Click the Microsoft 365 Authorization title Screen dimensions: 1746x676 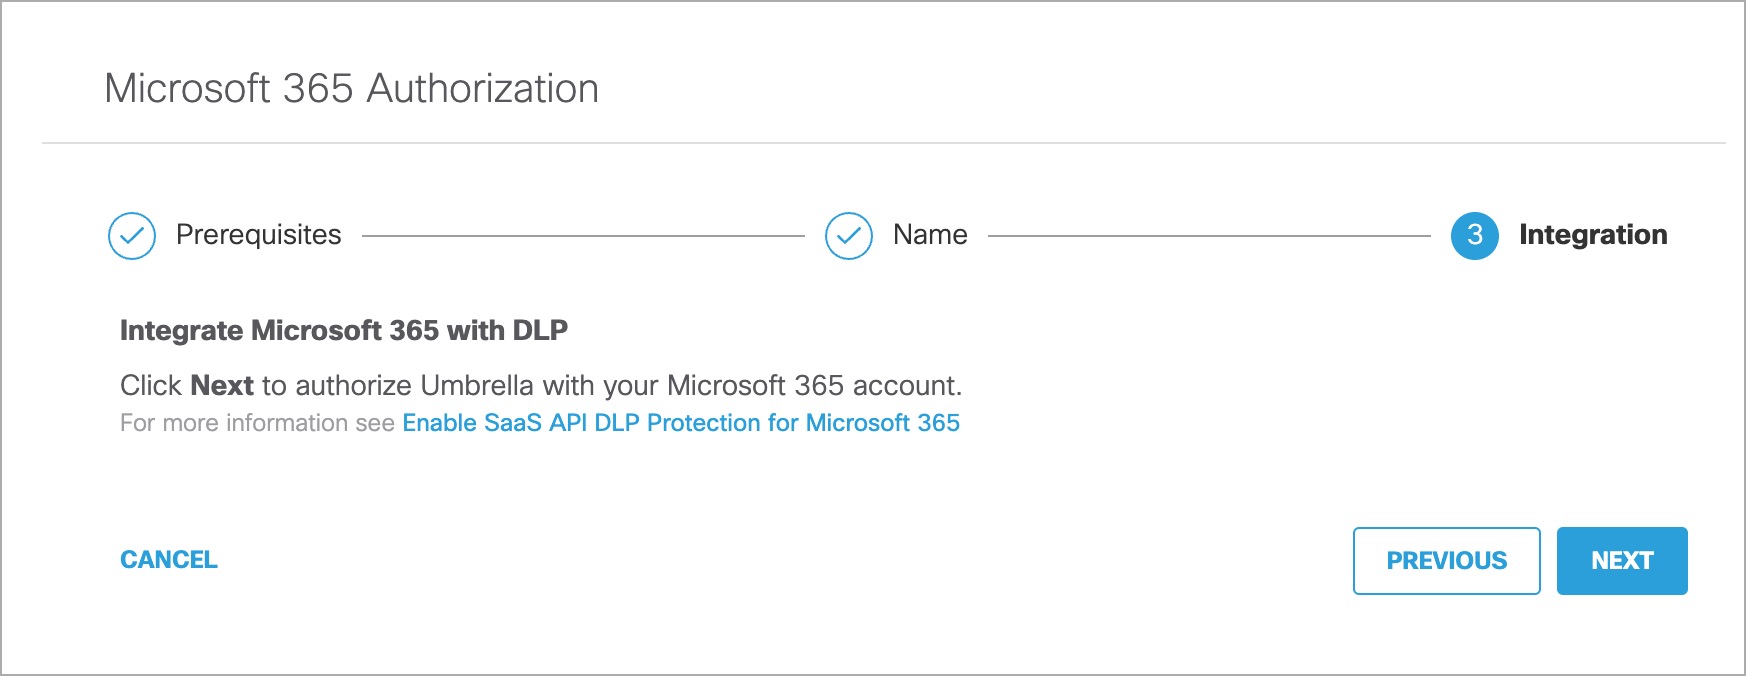tap(352, 89)
